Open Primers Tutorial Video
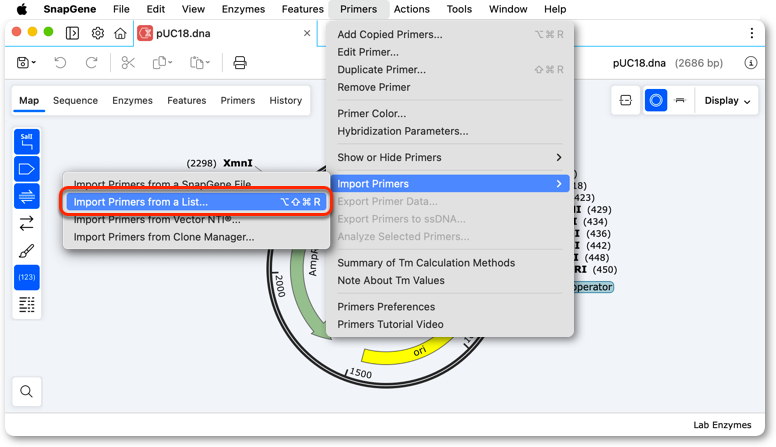Viewport: 776px width, 447px height. (450, 324)
